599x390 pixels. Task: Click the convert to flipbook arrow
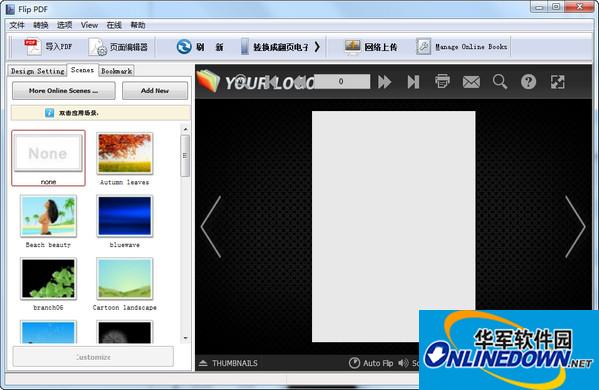point(317,47)
